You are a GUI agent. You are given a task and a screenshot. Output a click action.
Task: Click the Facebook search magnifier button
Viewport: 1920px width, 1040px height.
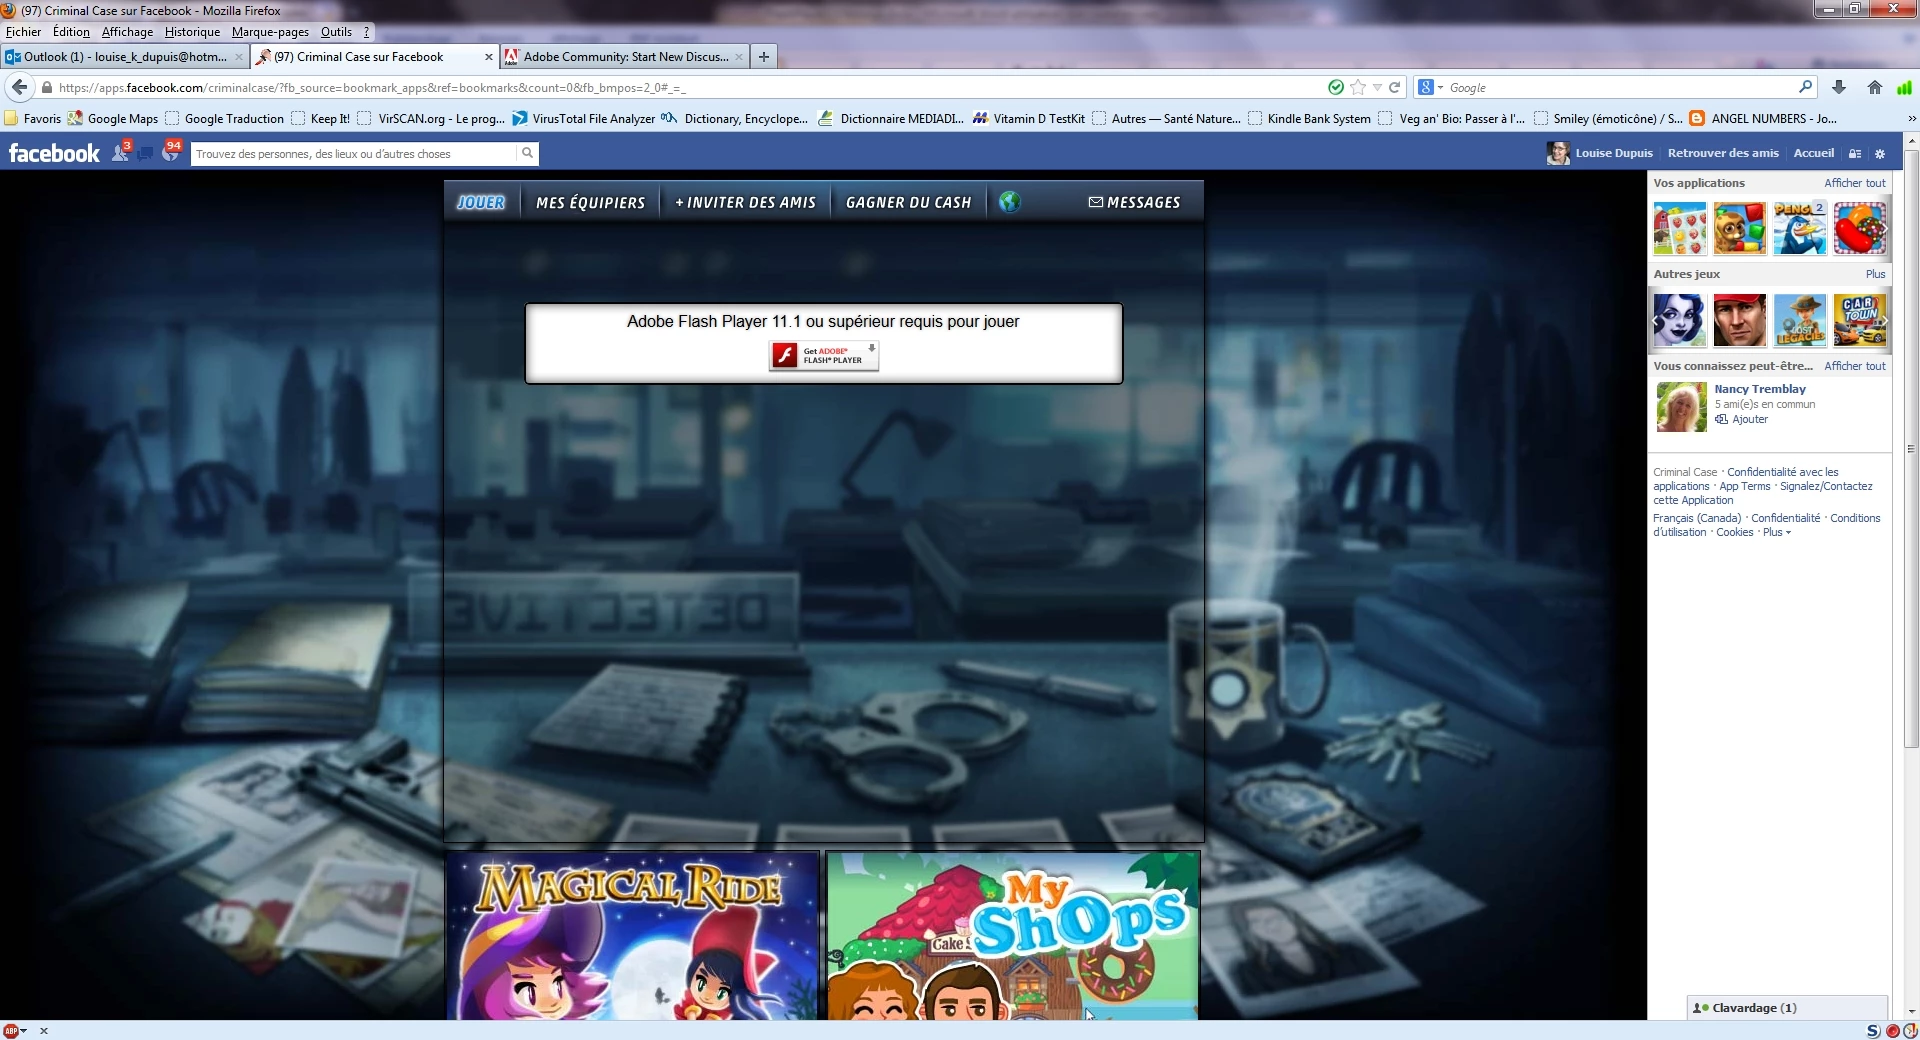[x=527, y=153]
